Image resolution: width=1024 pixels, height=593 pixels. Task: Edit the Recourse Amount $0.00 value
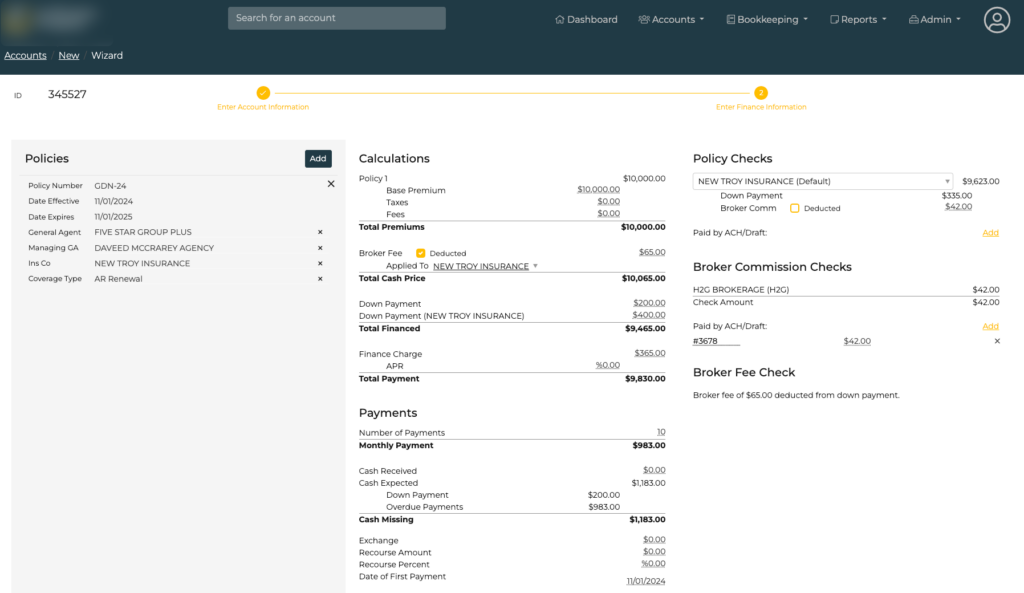tap(654, 552)
